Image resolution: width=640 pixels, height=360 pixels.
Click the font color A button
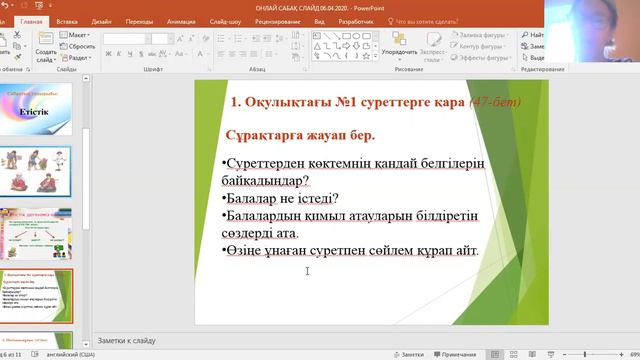200,54
